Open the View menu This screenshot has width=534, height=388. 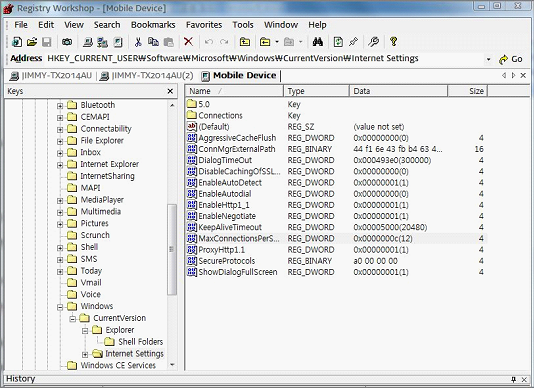[74, 25]
